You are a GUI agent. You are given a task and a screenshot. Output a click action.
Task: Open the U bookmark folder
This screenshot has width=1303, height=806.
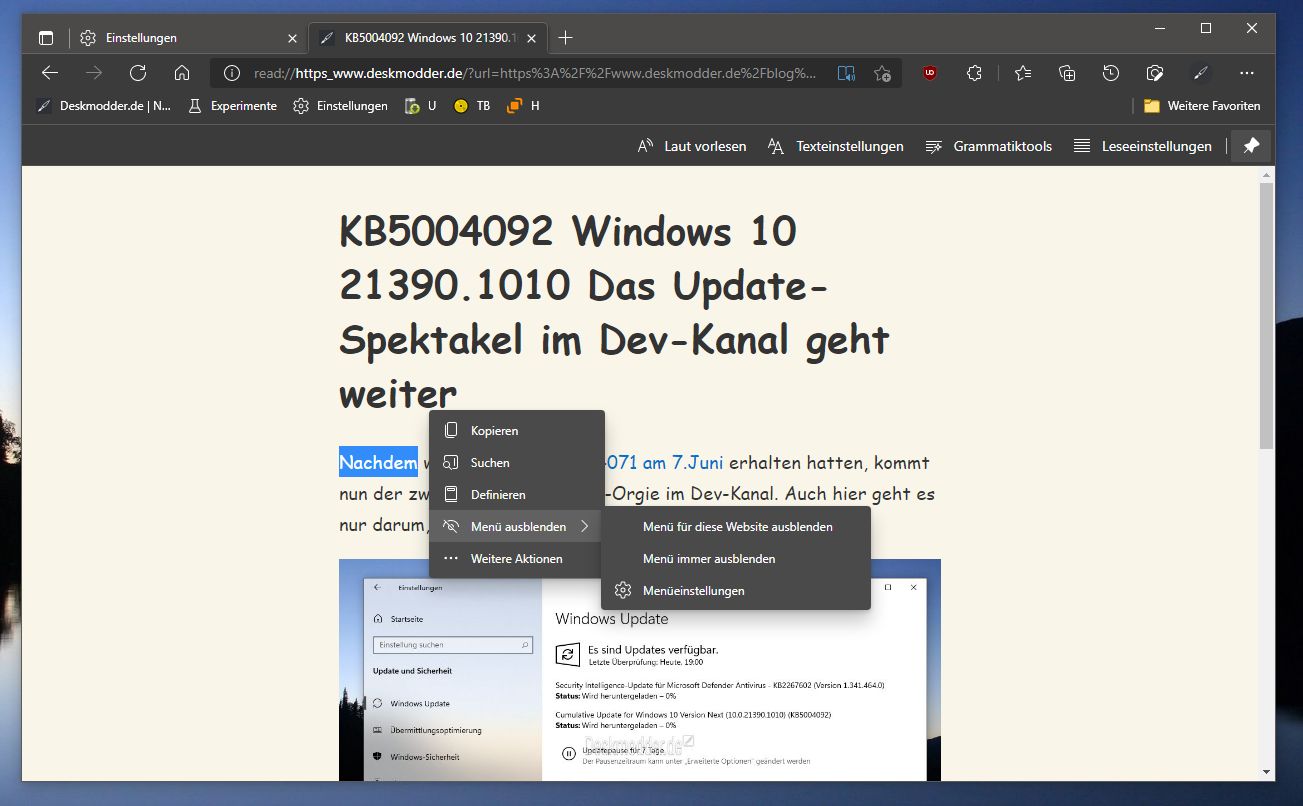tap(420, 106)
